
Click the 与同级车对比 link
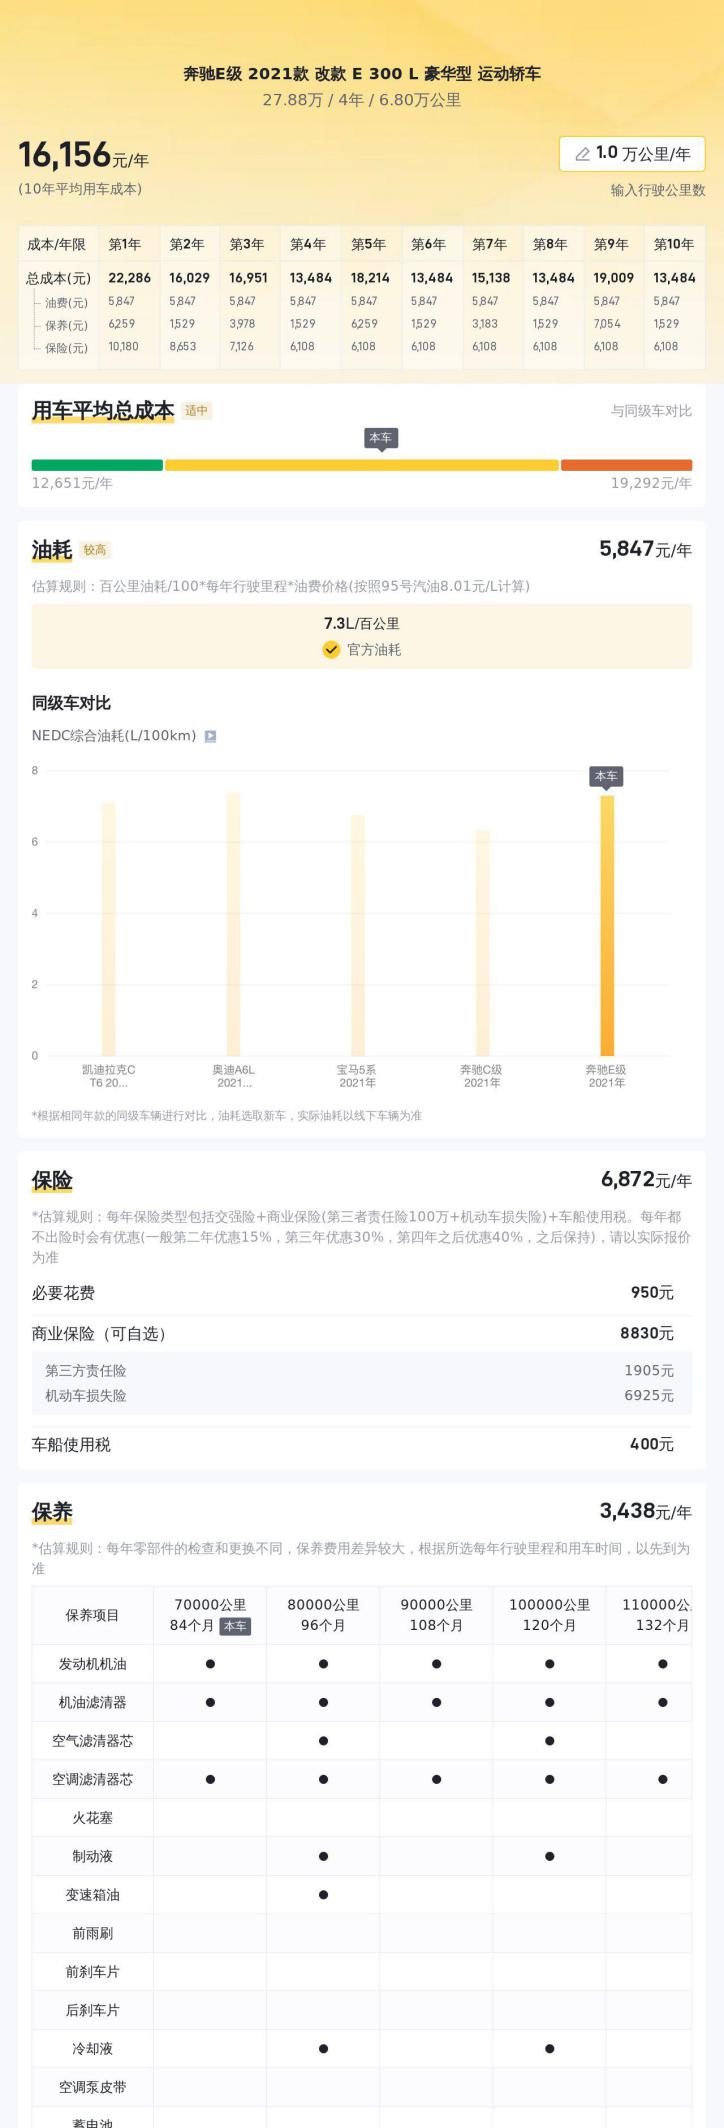(x=651, y=411)
